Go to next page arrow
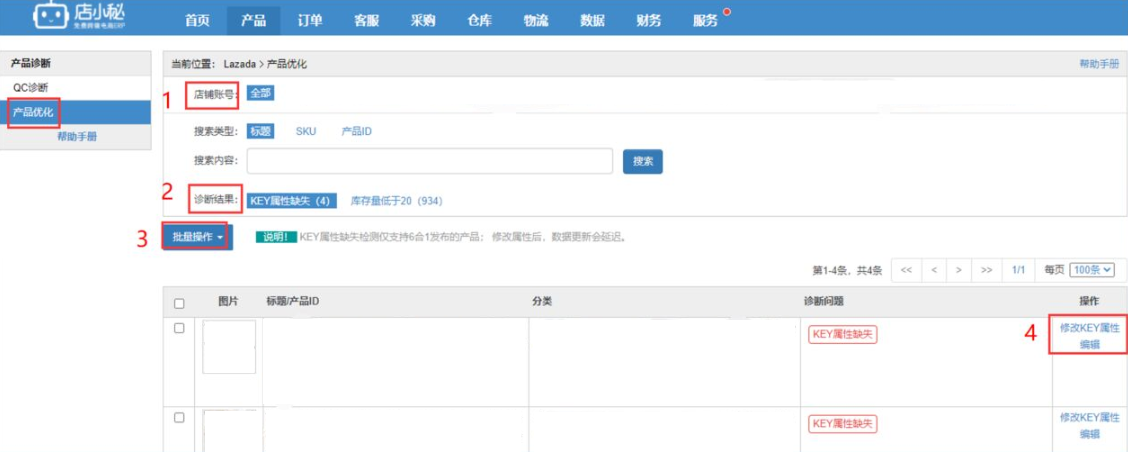1128x452 pixels. pyautogui.click(x=959, y=270)
